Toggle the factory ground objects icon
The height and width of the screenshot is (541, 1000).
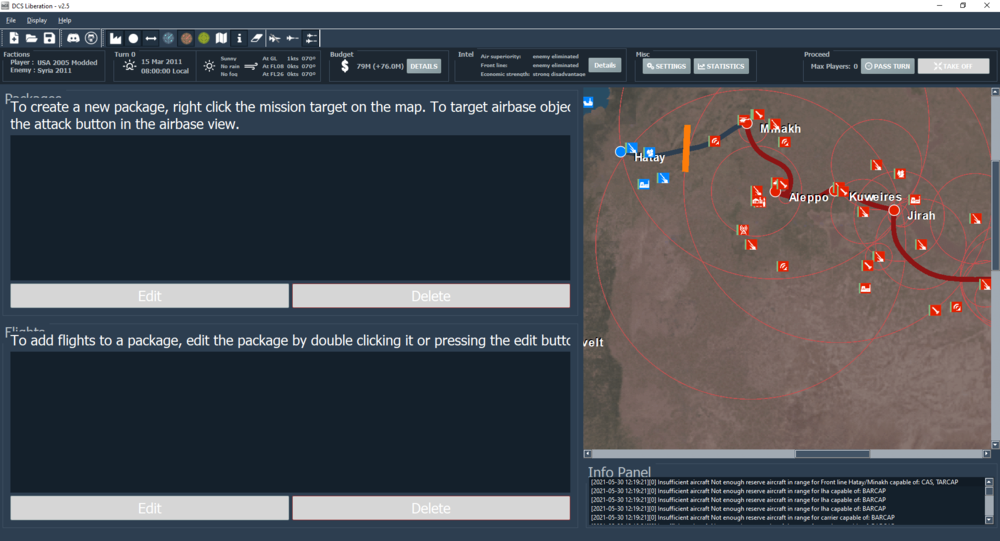116,38
